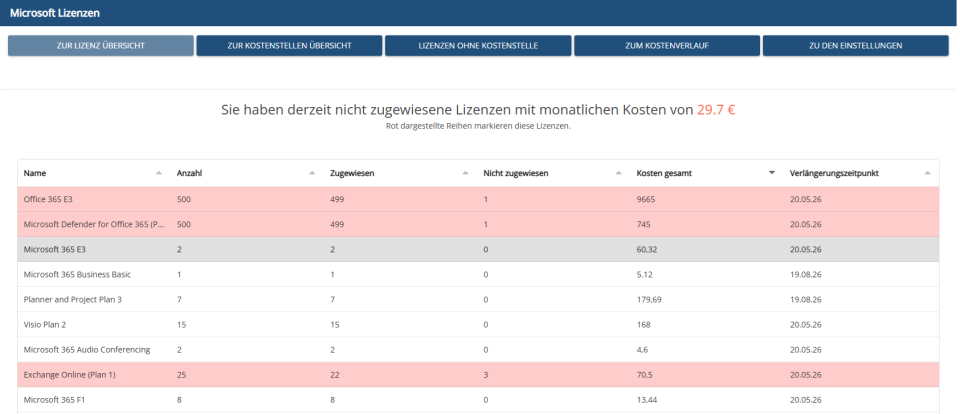Go to Zur Kostenstellen Übersicht
Image resolution: width=960 pixels, height=414 pixels.
pyautogui.click(x=289, y=46)
